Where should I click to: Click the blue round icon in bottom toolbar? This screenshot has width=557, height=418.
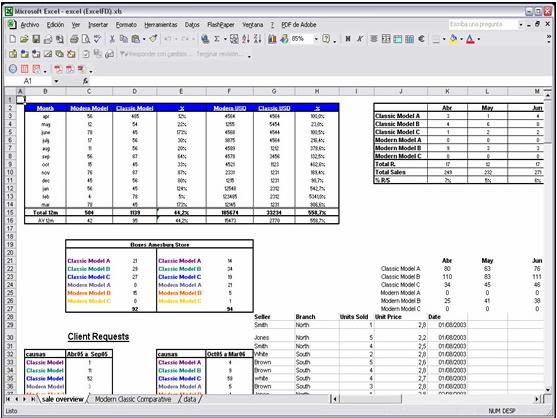click(12, 69)
